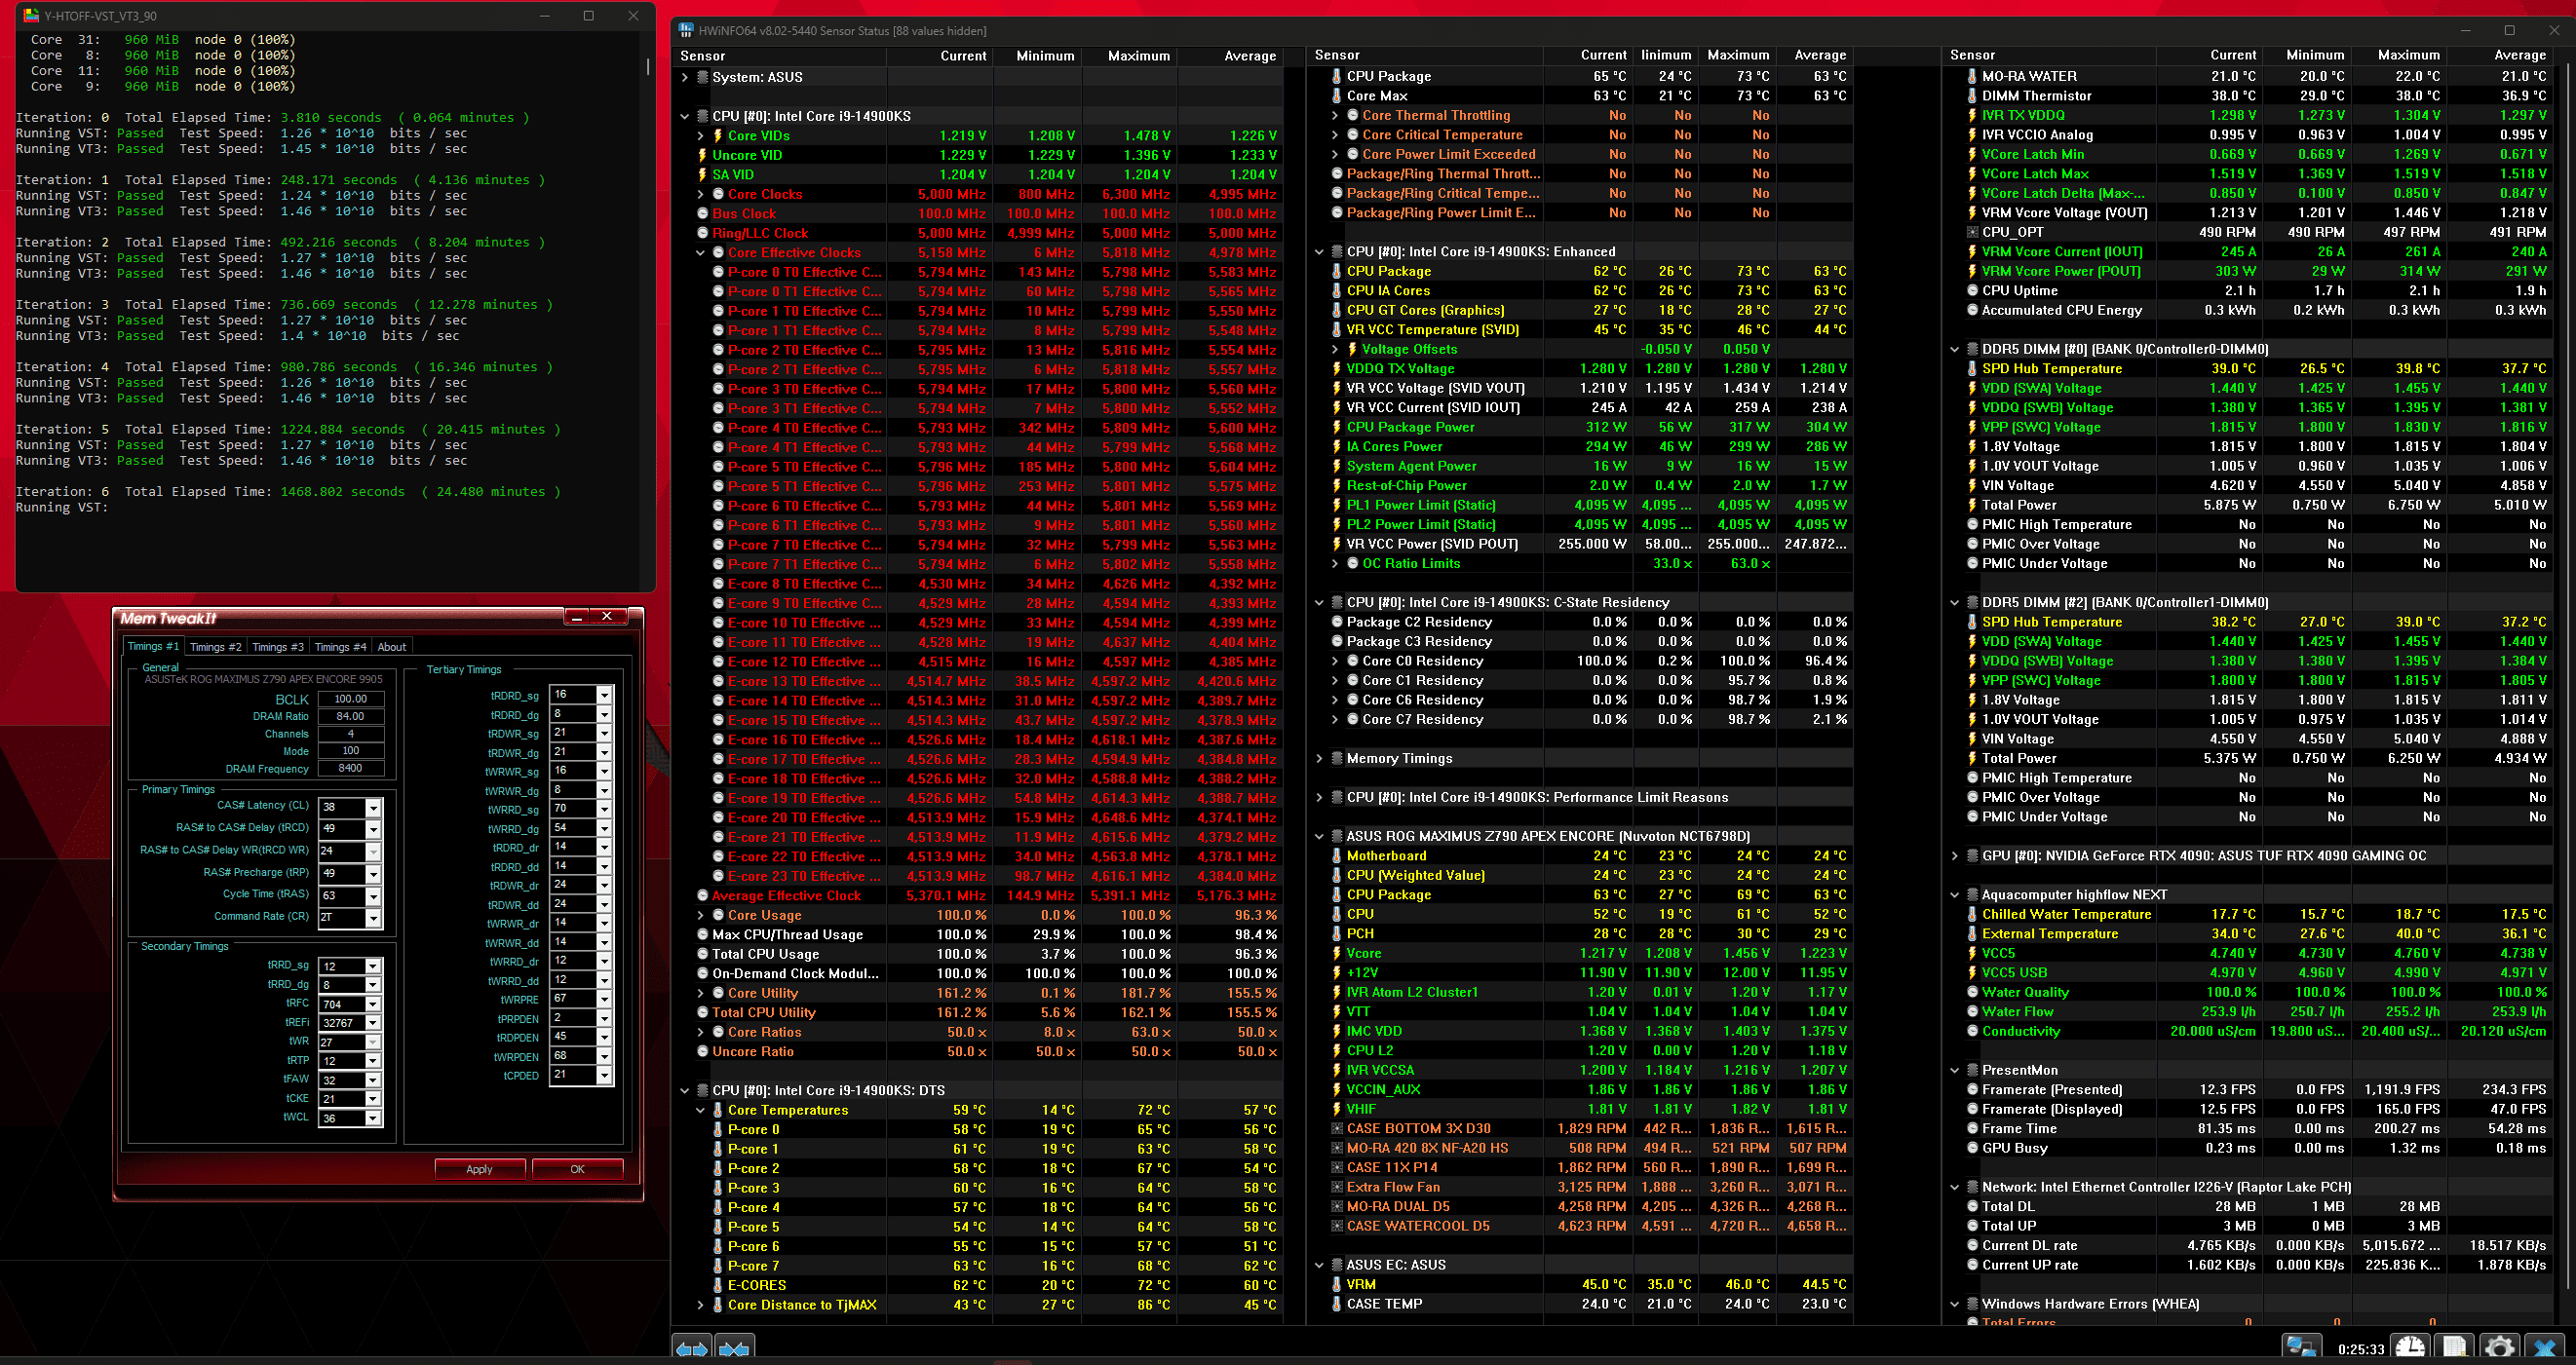
Task: Click the Y-HTOFF-VST_VT3_90 console window icon
Action: pos(31,16)
